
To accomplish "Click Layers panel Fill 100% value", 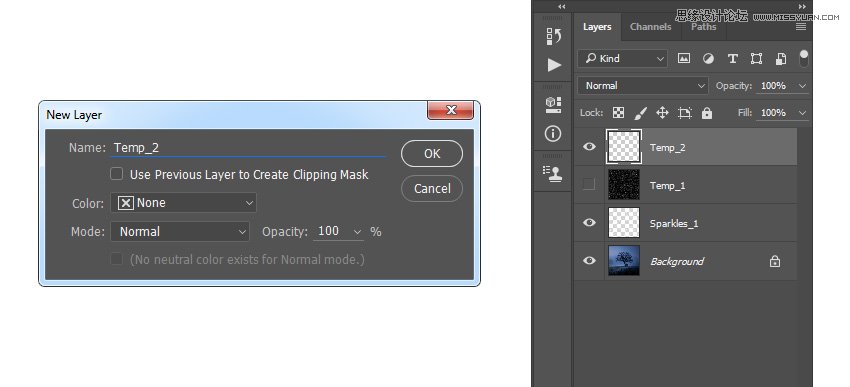I will tap(774, 113).
